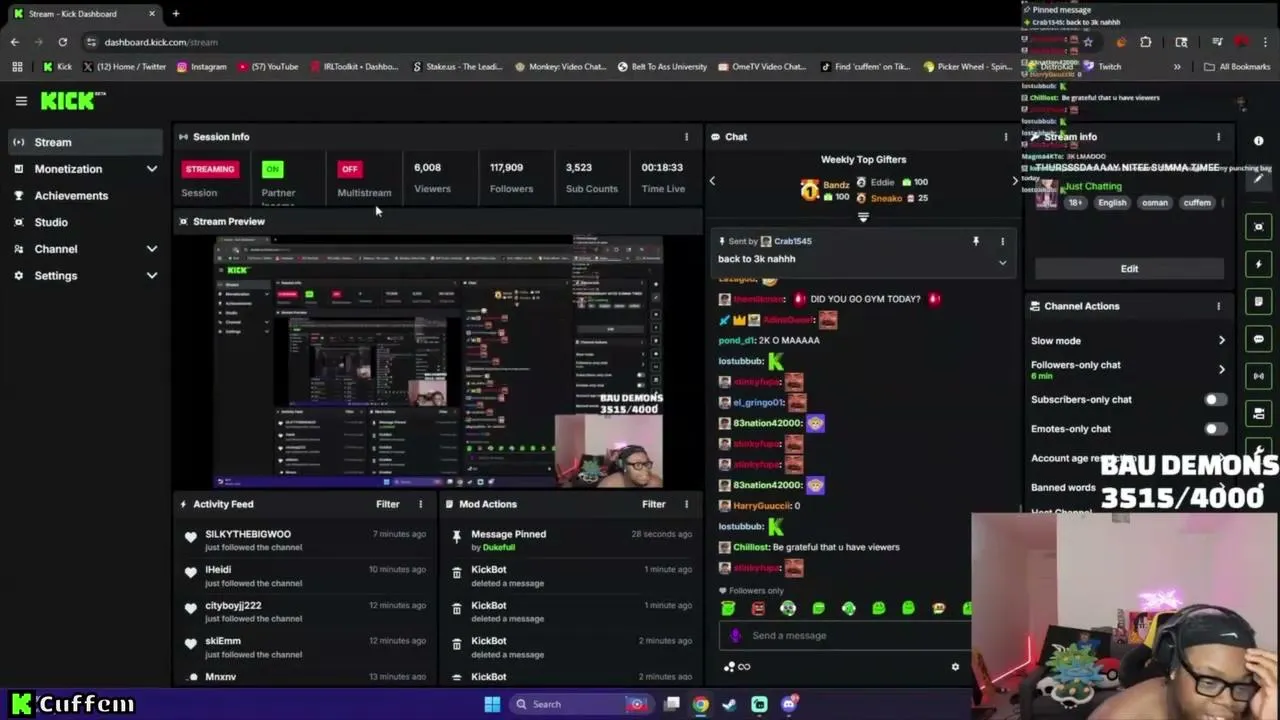Click the Multistream OFF badge
1280x720 pixels.
(350, 169)
